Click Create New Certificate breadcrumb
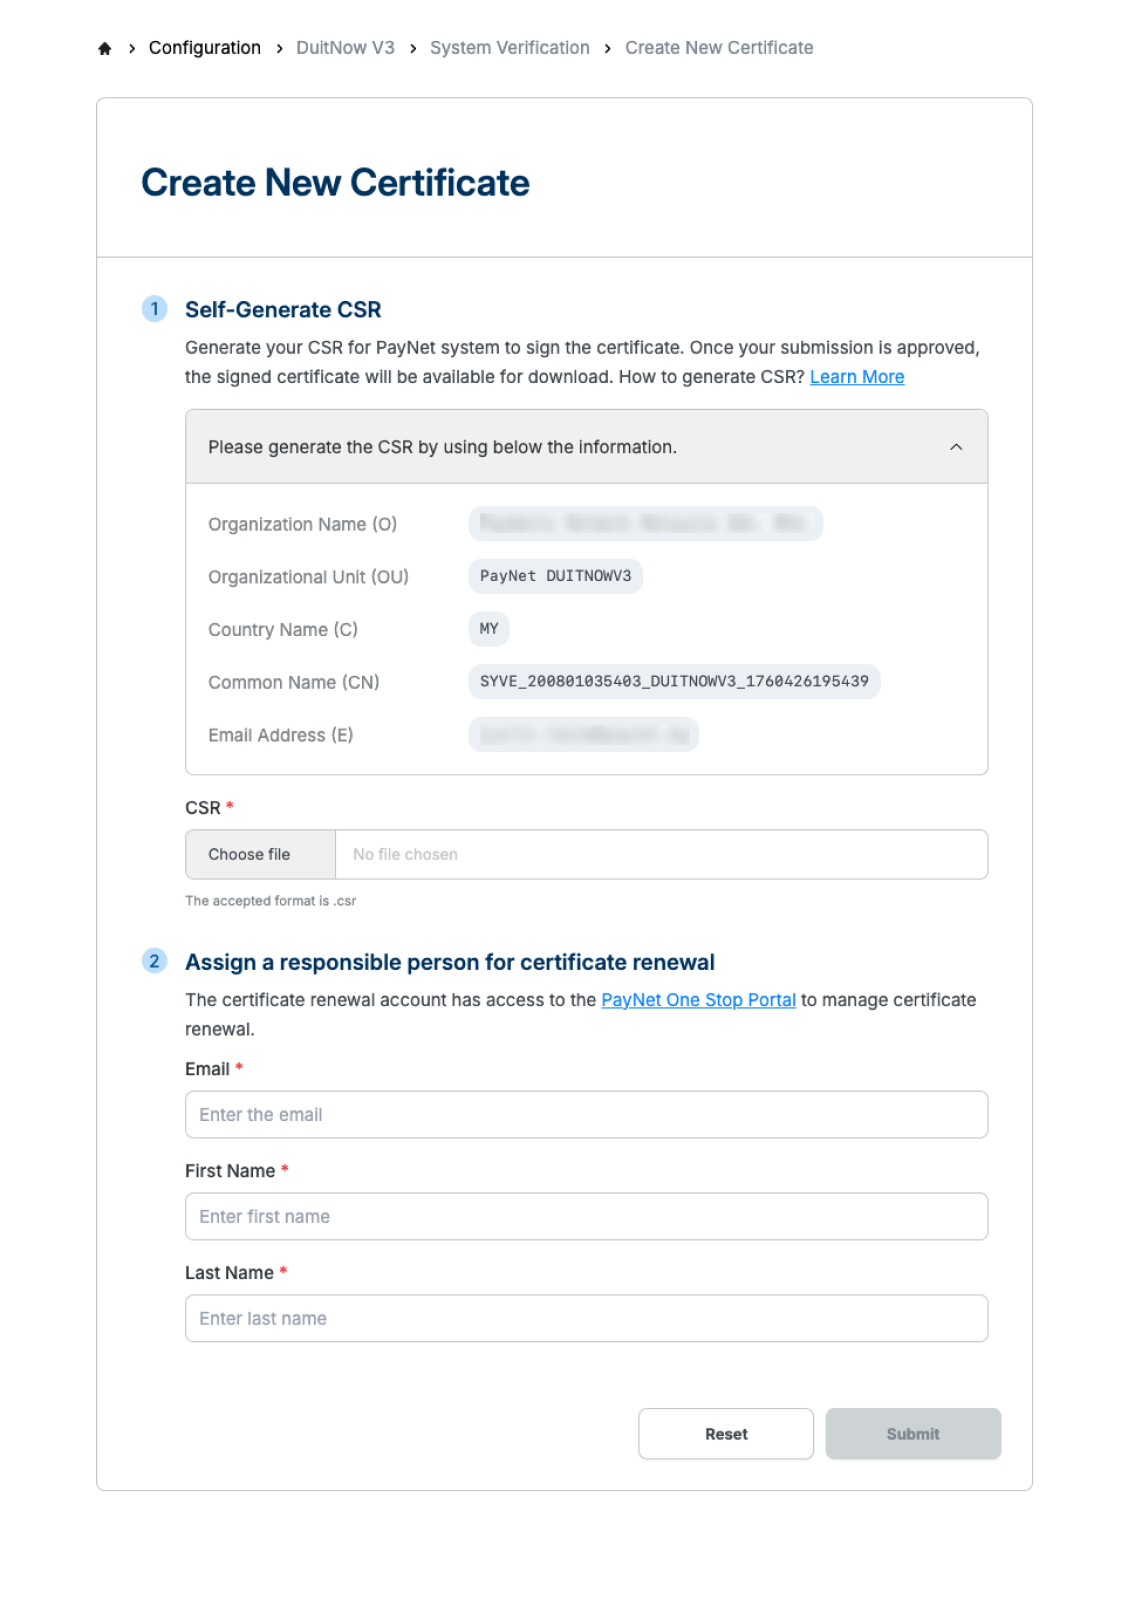 [718, 48]
